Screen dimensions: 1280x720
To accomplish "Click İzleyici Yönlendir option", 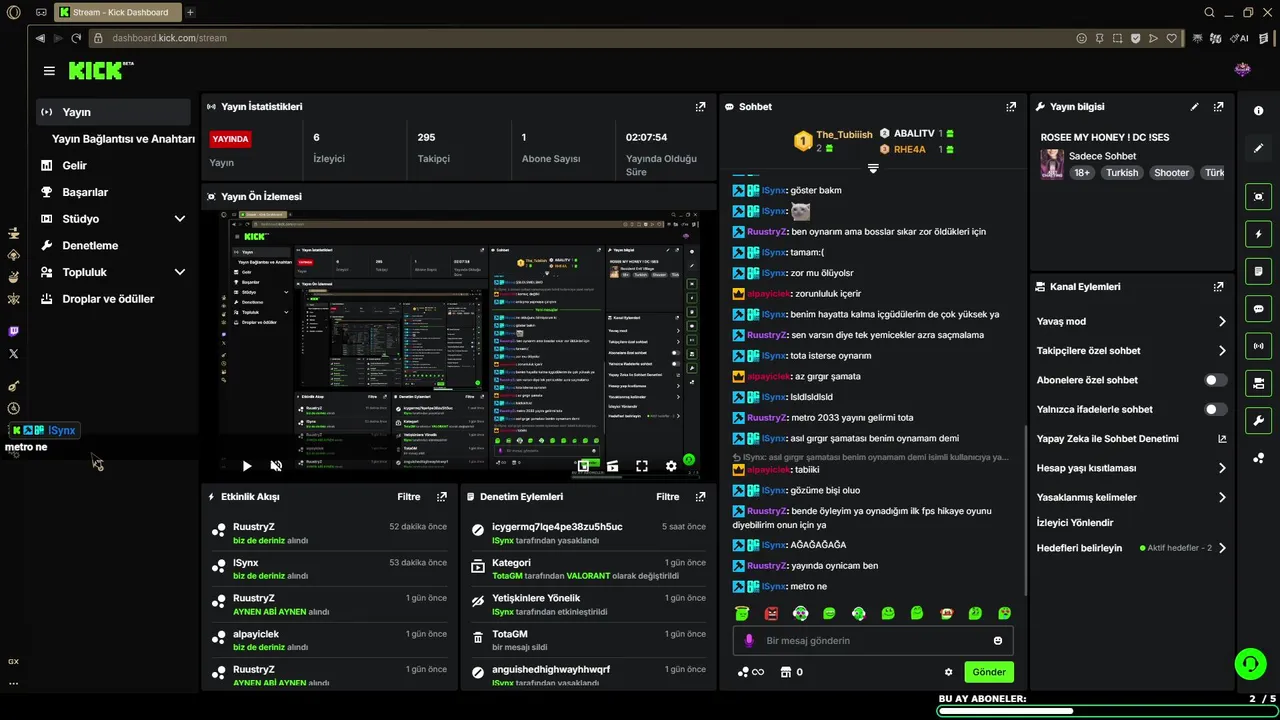I will click(x=1075, y=523).
